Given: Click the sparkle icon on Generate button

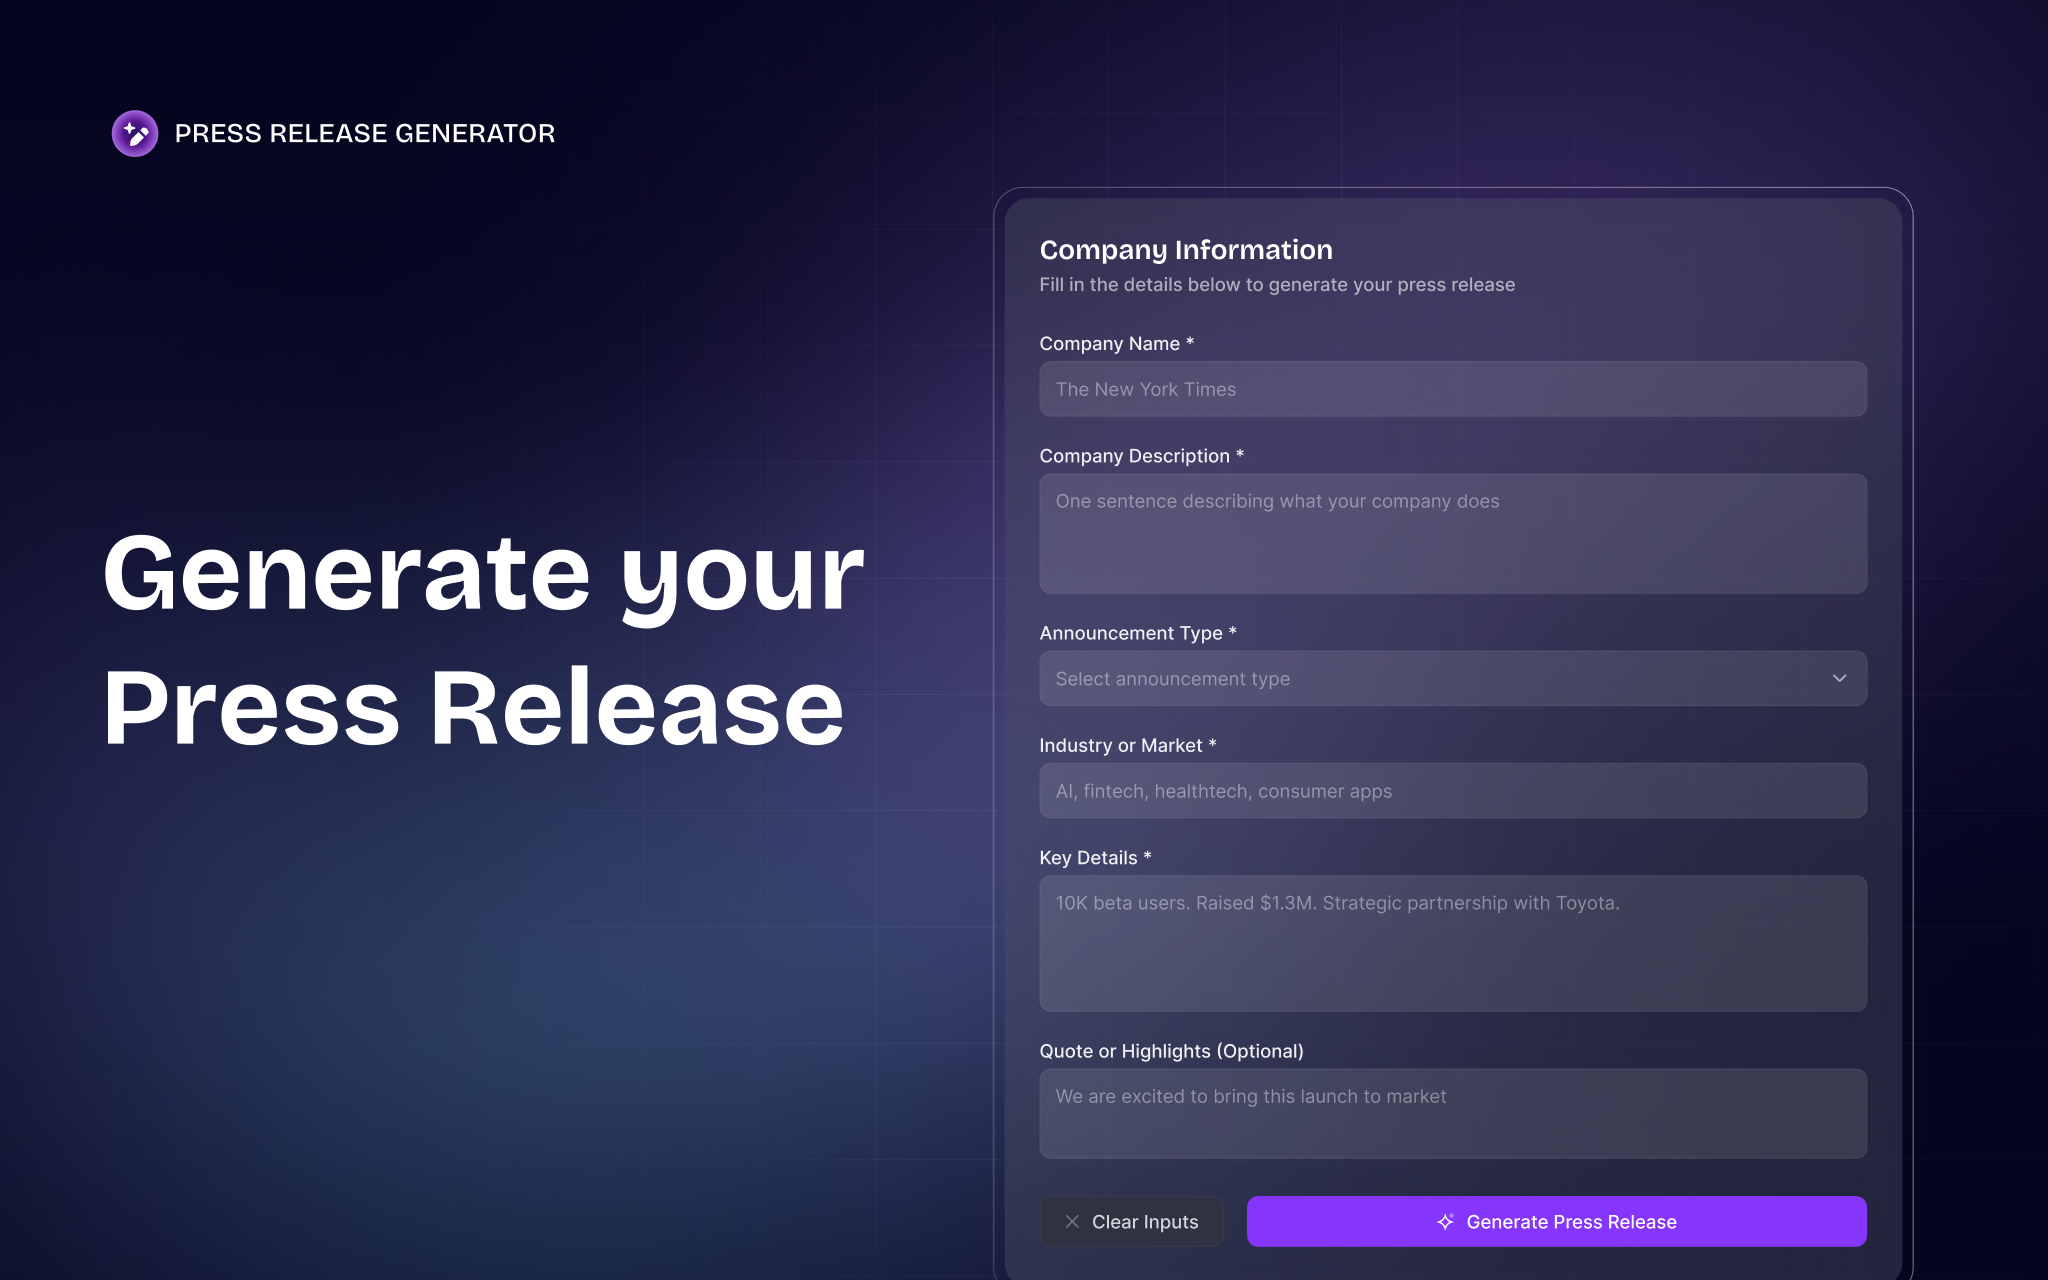Looking at the screenshot, I should point(1444,1221).
